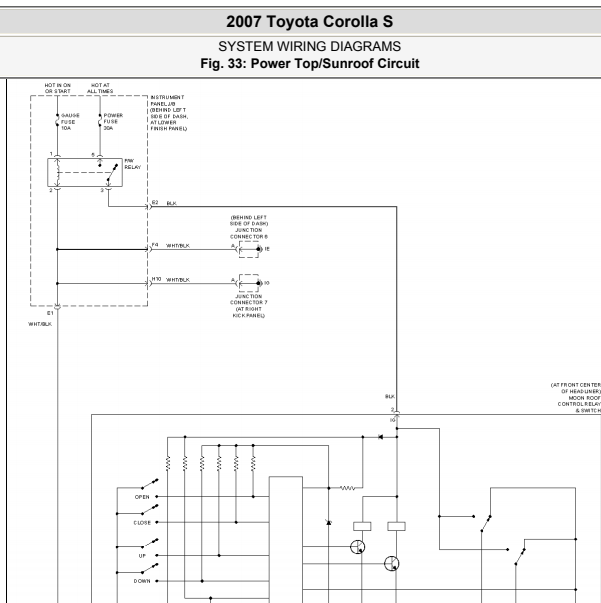Click the 'BLK' wire label beside B2
The image size is (601, 603).
point(171,203)
